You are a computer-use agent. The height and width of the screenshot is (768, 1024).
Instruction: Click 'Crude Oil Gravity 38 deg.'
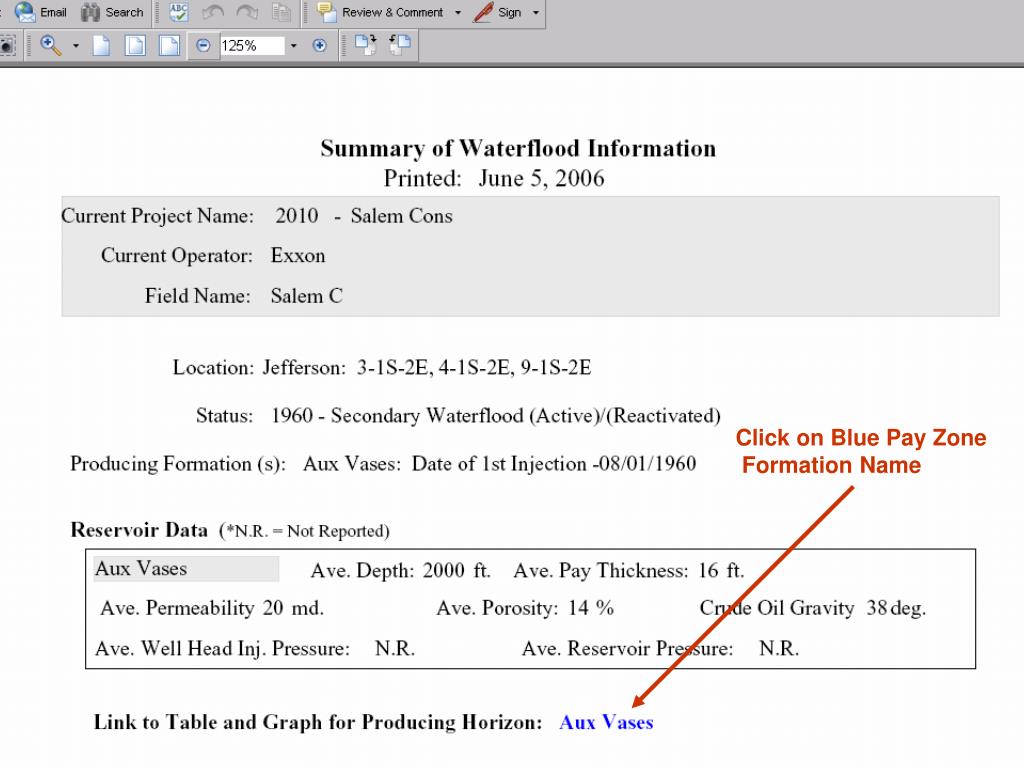812,608
